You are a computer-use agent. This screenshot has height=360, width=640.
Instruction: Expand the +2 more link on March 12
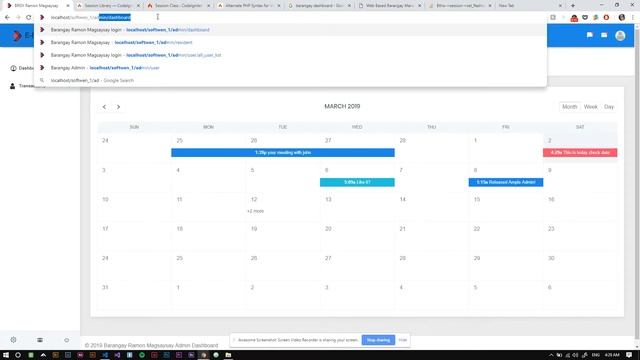click(256, 211)
